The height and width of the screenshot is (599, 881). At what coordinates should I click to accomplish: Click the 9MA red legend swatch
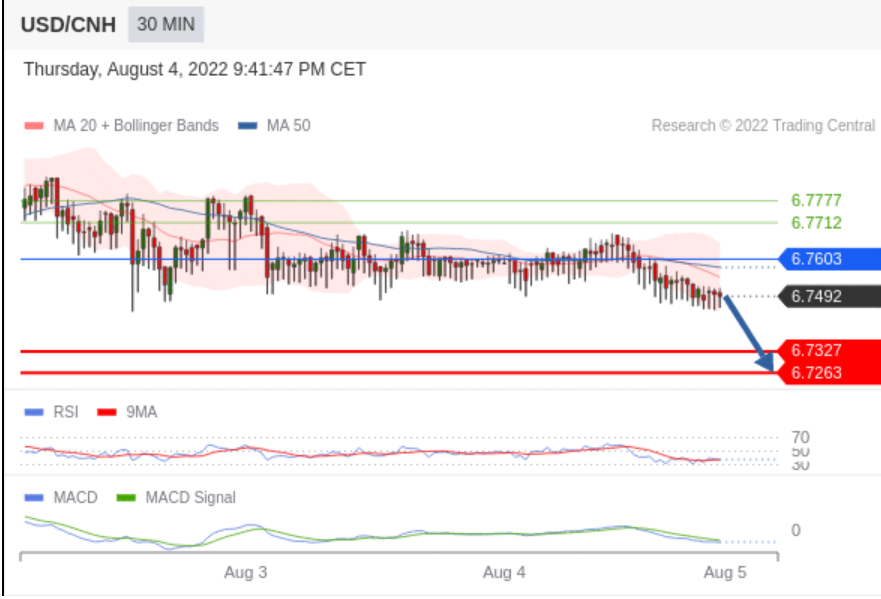pyautogui.click(x=107, y=412)
